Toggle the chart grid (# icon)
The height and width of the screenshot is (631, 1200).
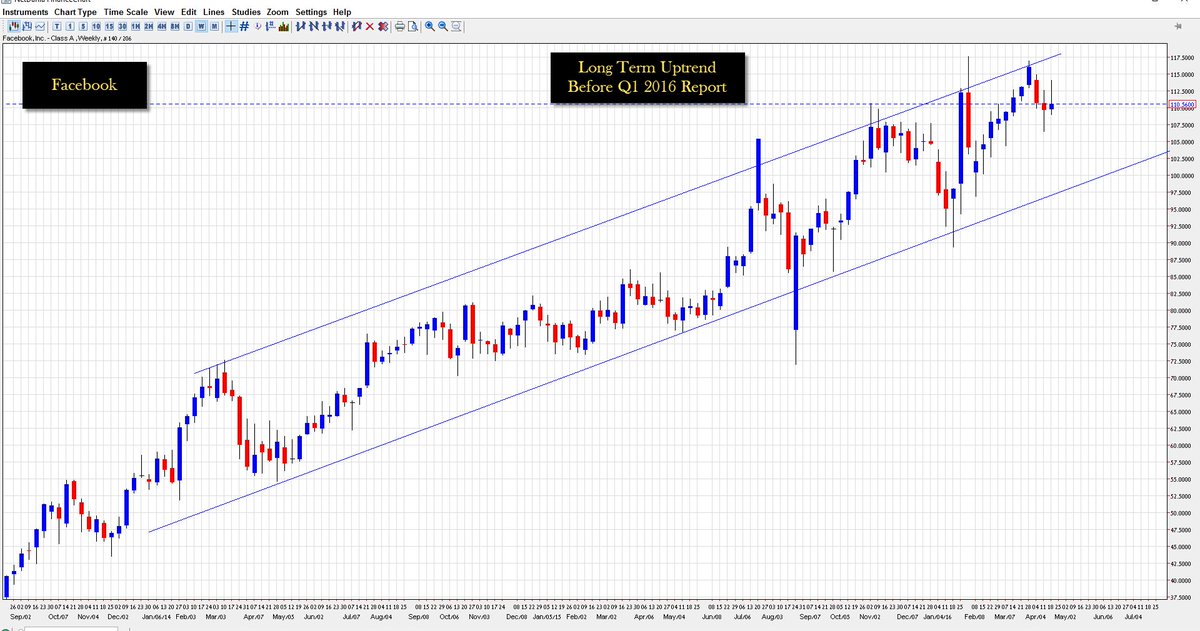click(244, 26)
